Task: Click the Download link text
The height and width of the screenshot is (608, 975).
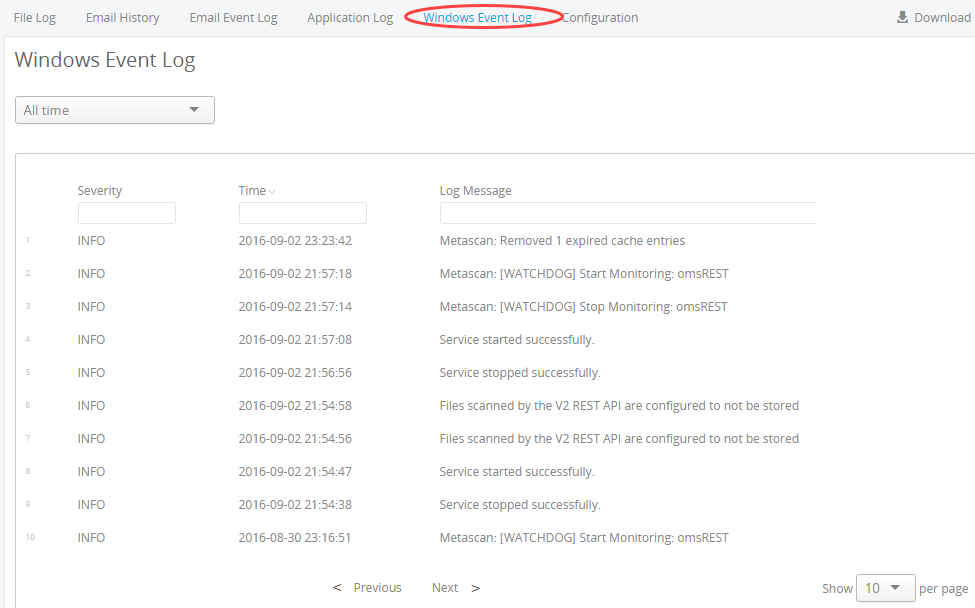Action: [942, 17]
